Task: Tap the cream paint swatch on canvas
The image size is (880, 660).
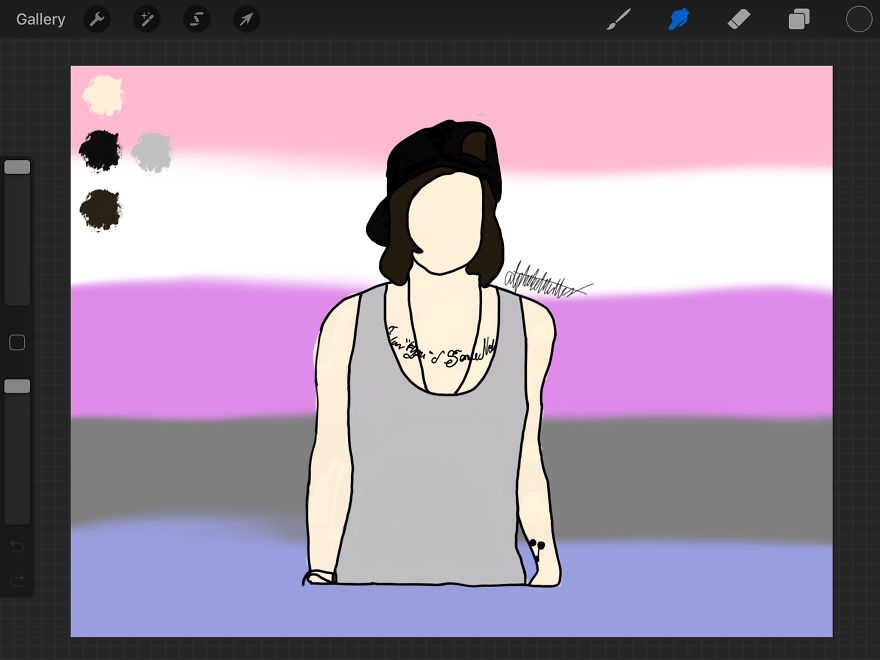Action: pos(101,95)
